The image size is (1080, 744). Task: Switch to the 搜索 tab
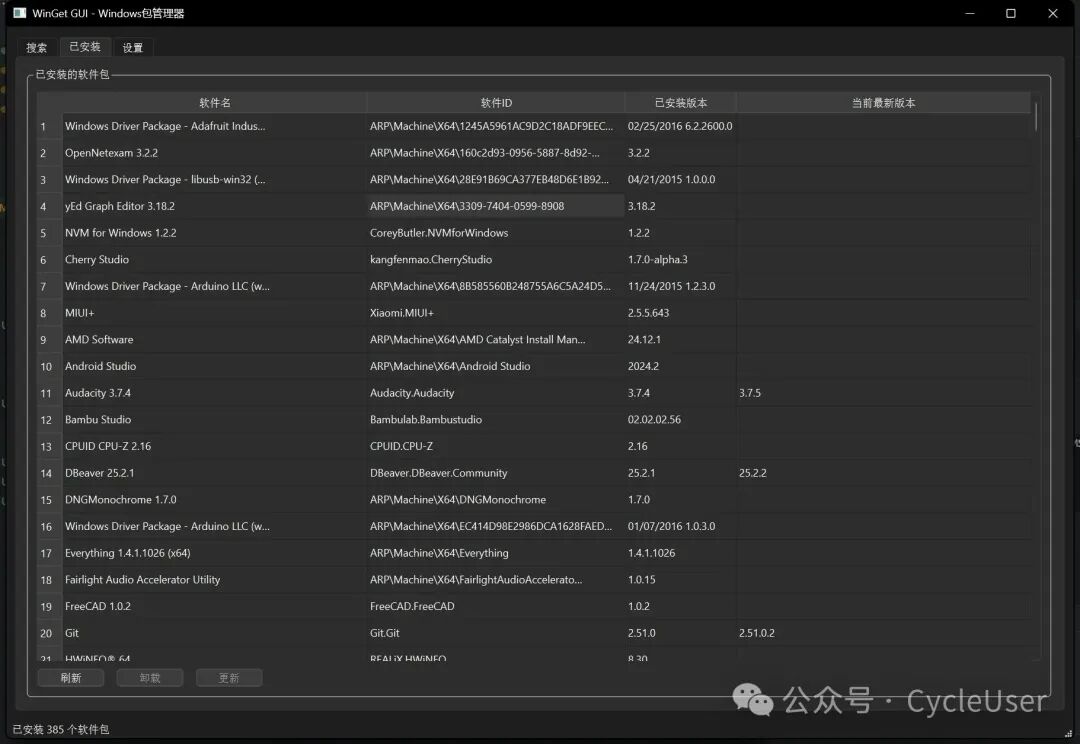coord(37,48)
